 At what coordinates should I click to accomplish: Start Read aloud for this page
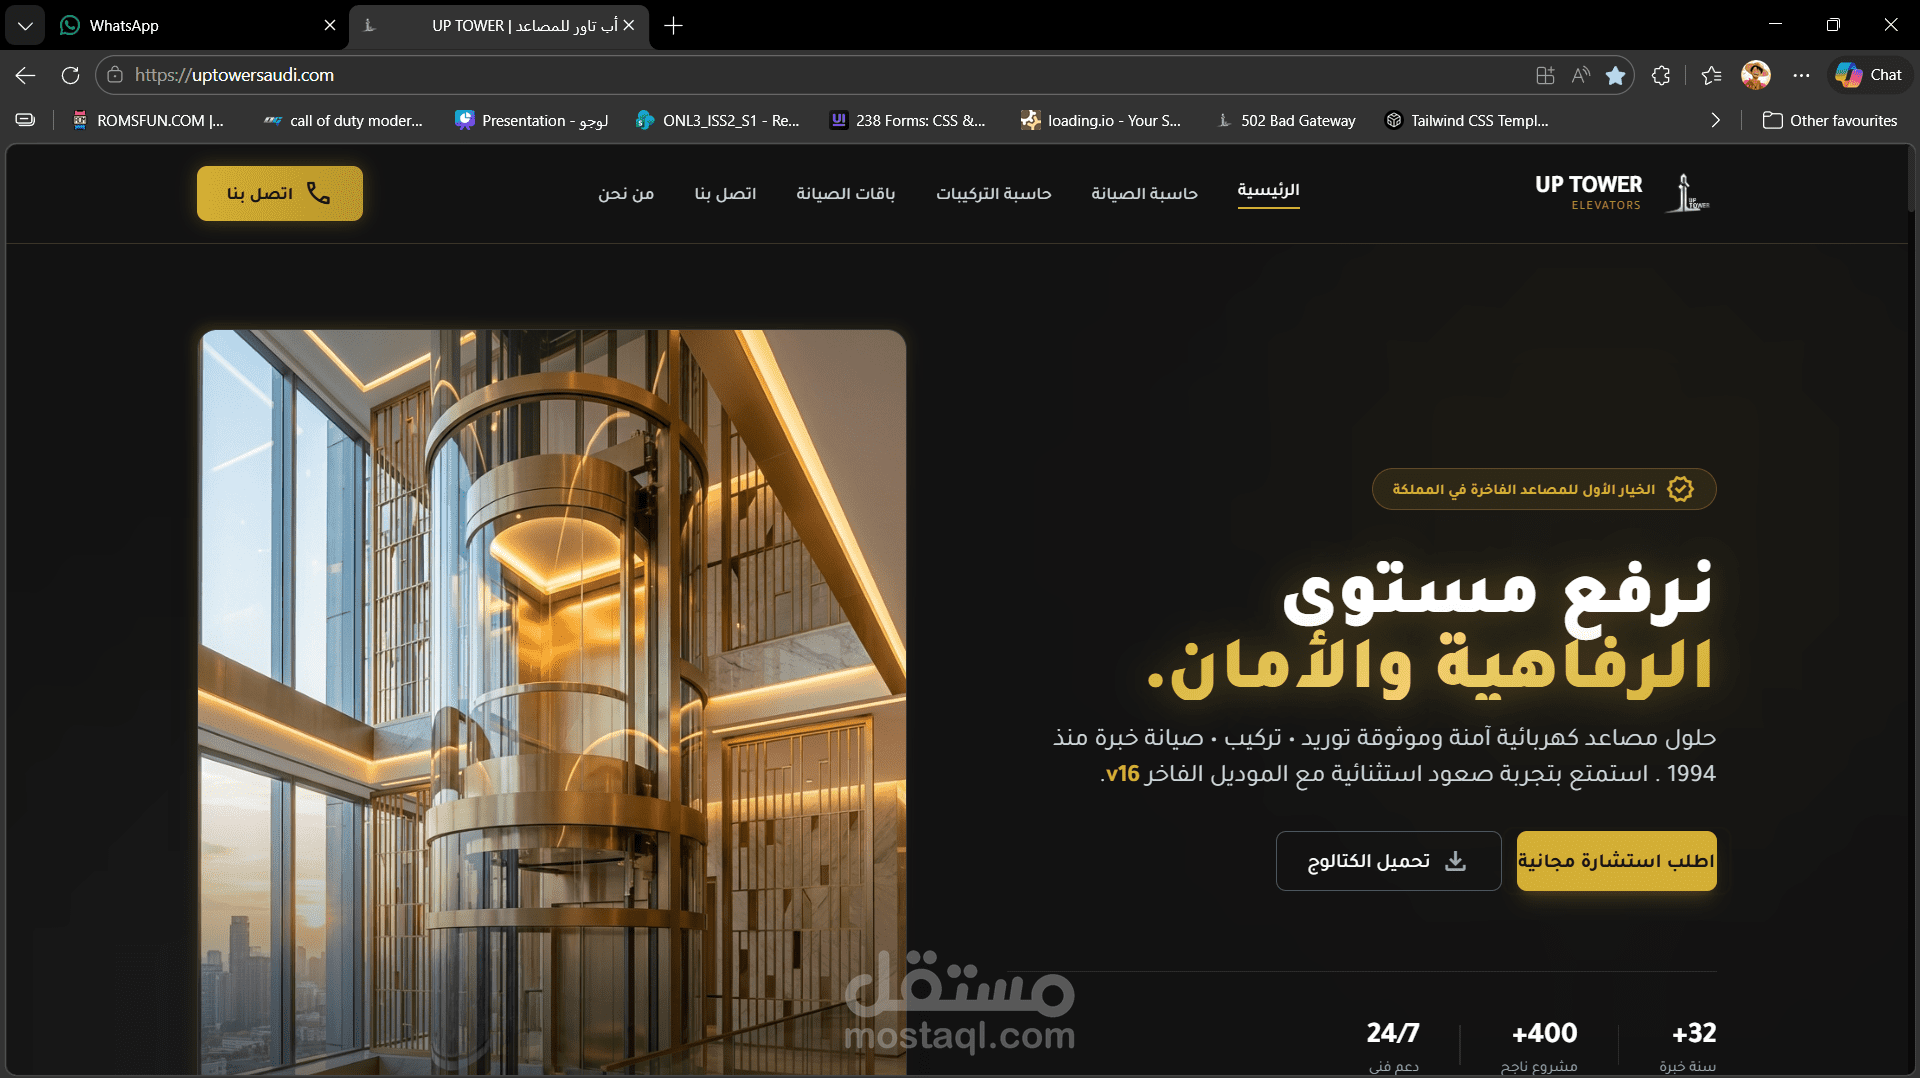(x=1581, y=75)
